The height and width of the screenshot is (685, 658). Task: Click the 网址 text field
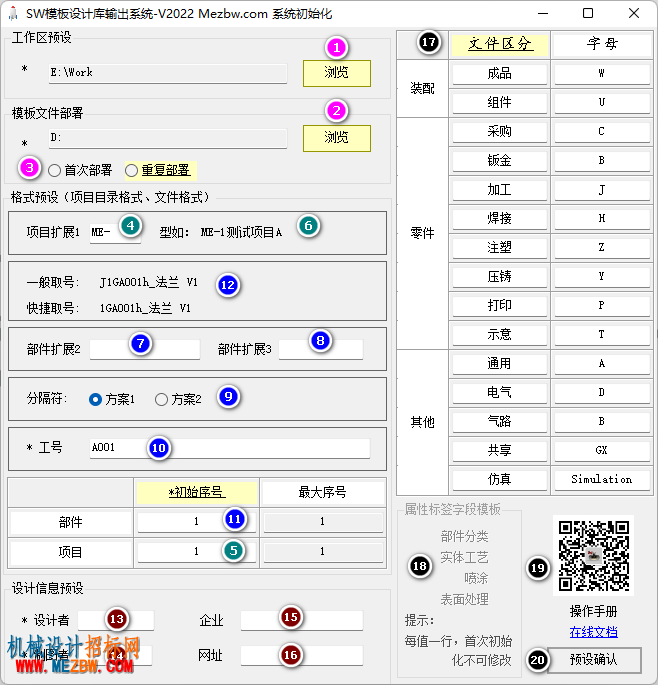(x=301, y=656)
